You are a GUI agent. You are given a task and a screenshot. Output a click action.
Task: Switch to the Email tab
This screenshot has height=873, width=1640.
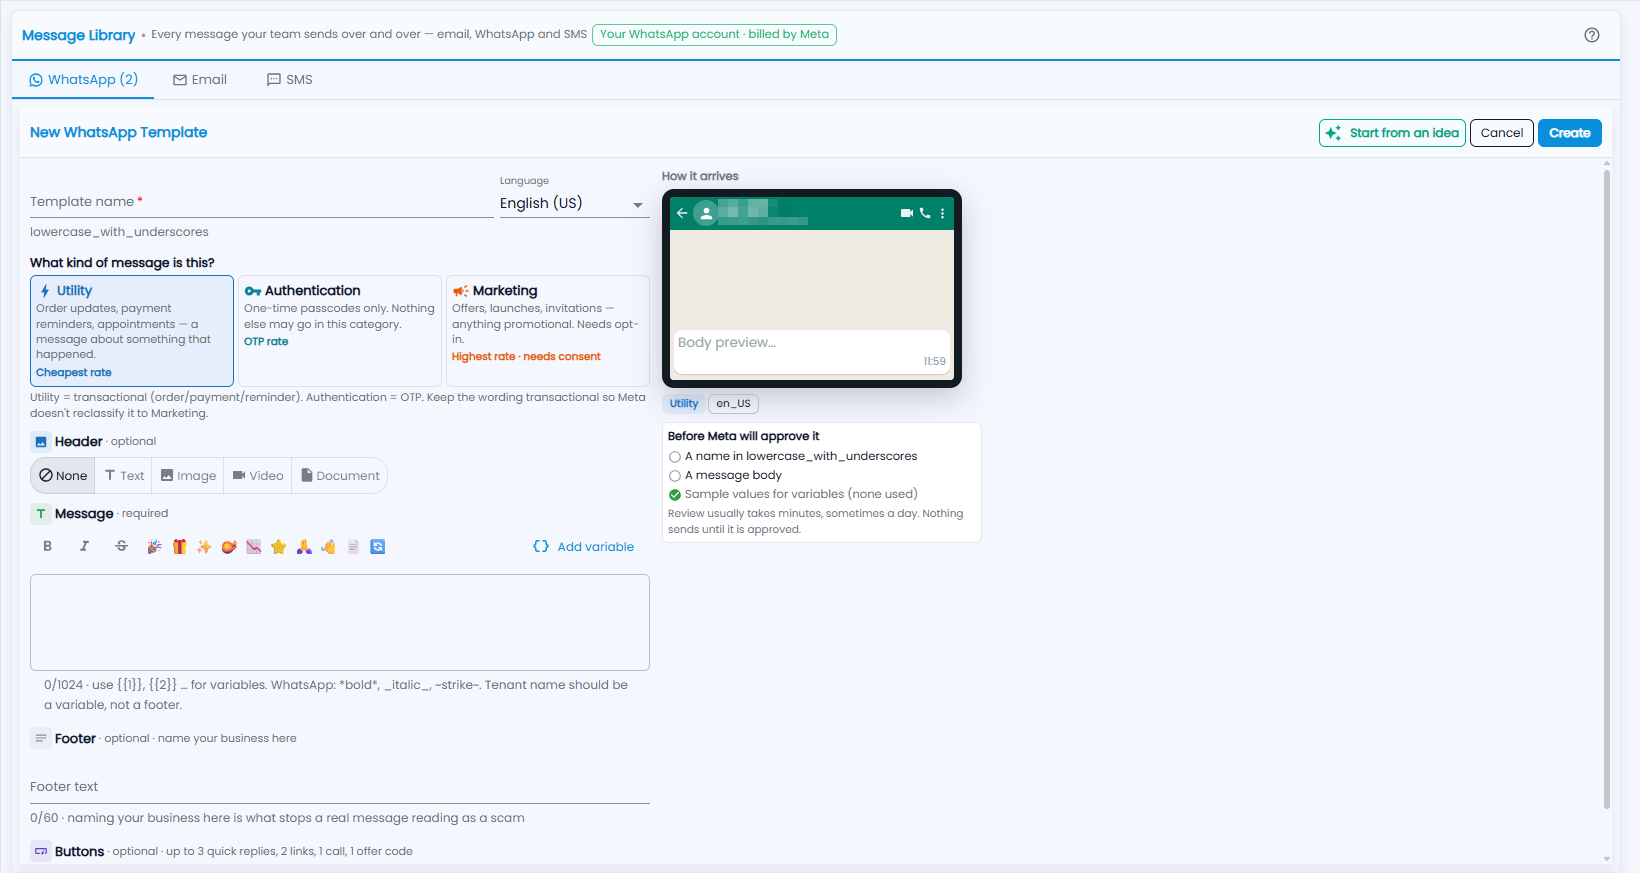(x=200, y=80)
